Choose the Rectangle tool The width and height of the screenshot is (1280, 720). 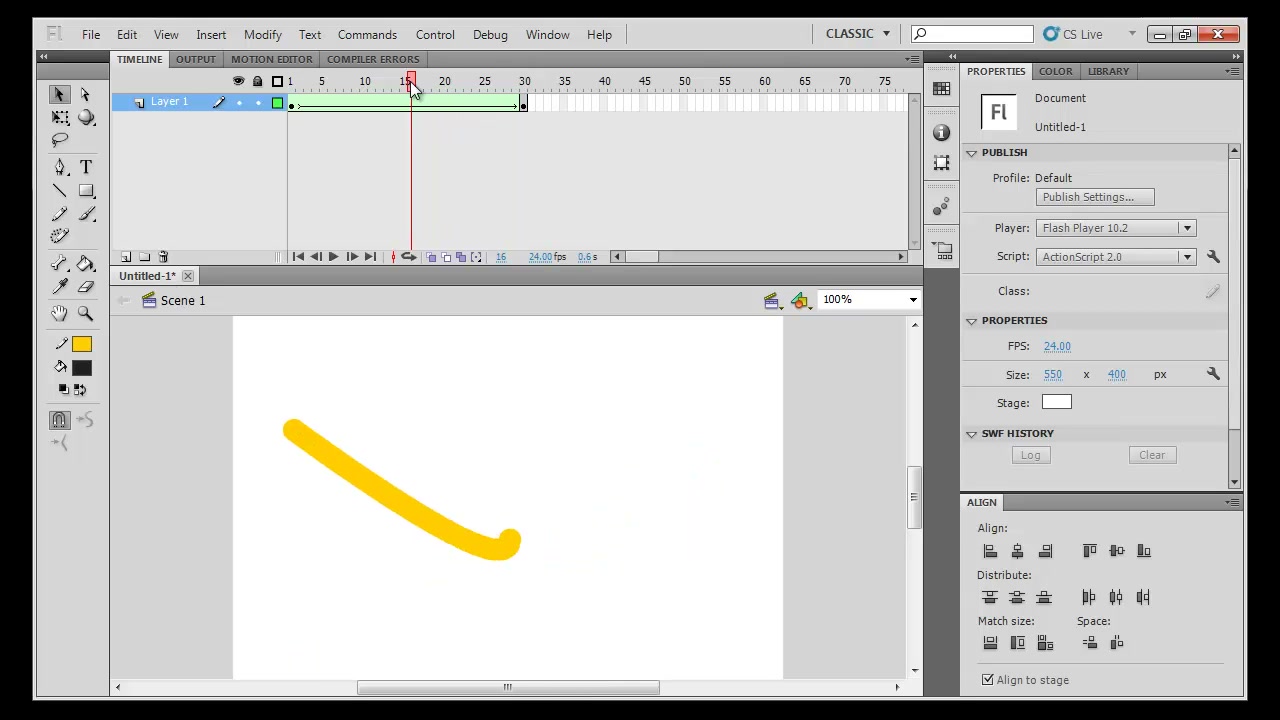pyautogui.click(x=86, y=191)
